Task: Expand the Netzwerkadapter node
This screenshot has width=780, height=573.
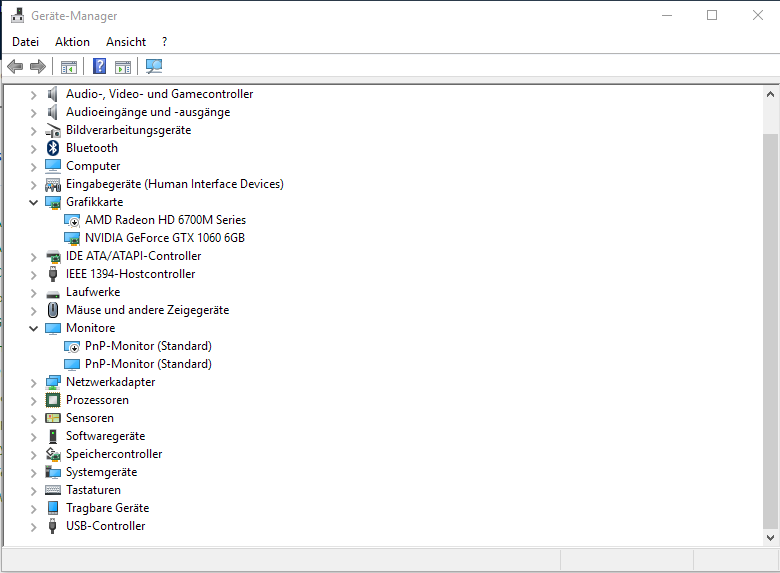Action: pos(33,383)
